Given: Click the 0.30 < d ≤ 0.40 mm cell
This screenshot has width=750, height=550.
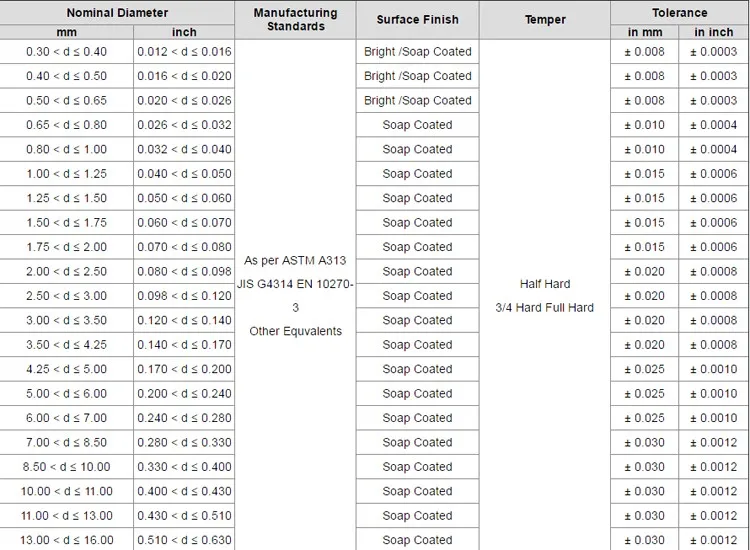Looking at the screenshot, I should click(66, 52).
